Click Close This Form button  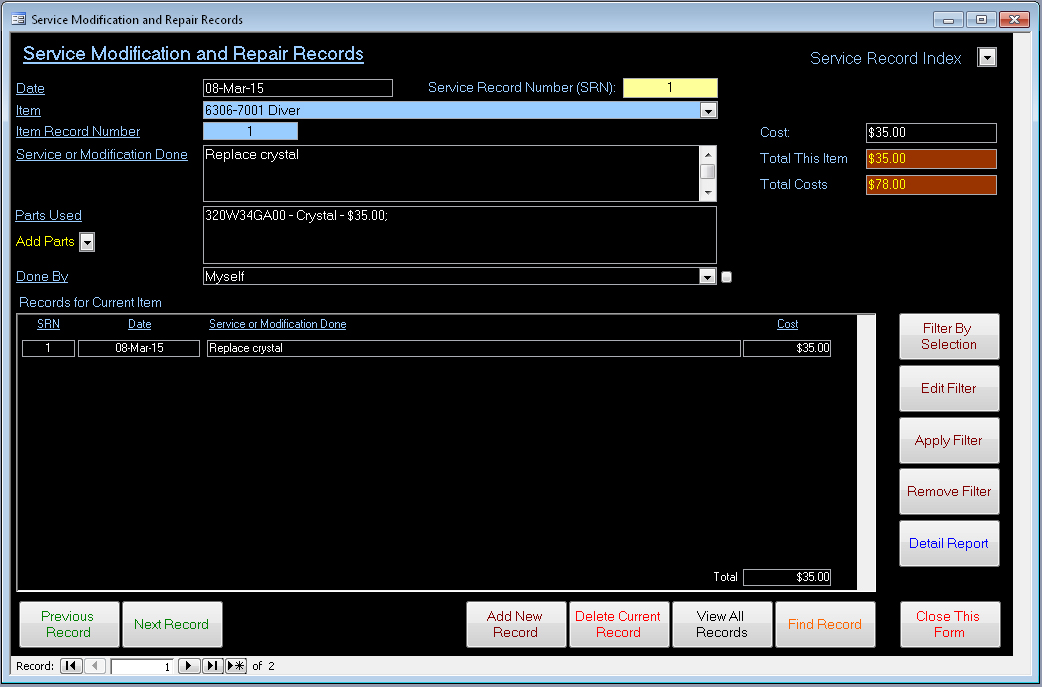coord(950,625)
